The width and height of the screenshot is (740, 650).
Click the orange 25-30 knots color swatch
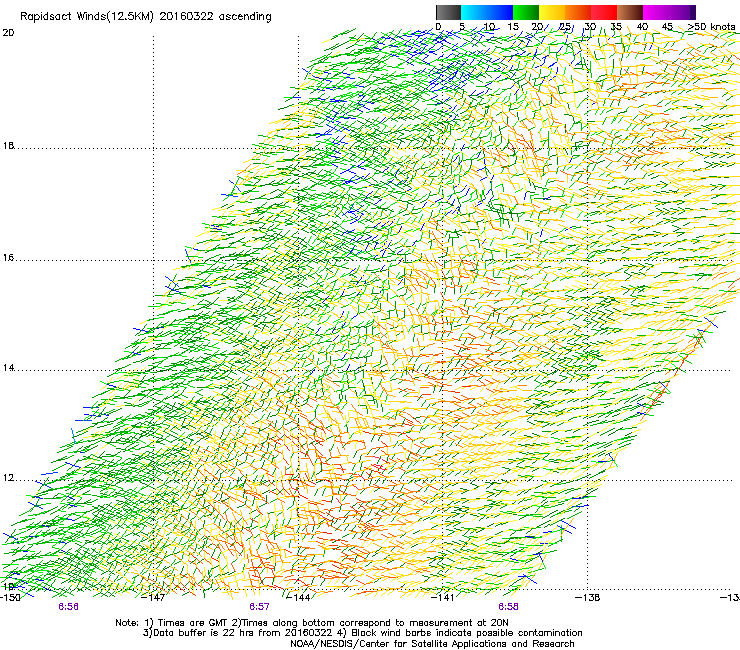578,12
